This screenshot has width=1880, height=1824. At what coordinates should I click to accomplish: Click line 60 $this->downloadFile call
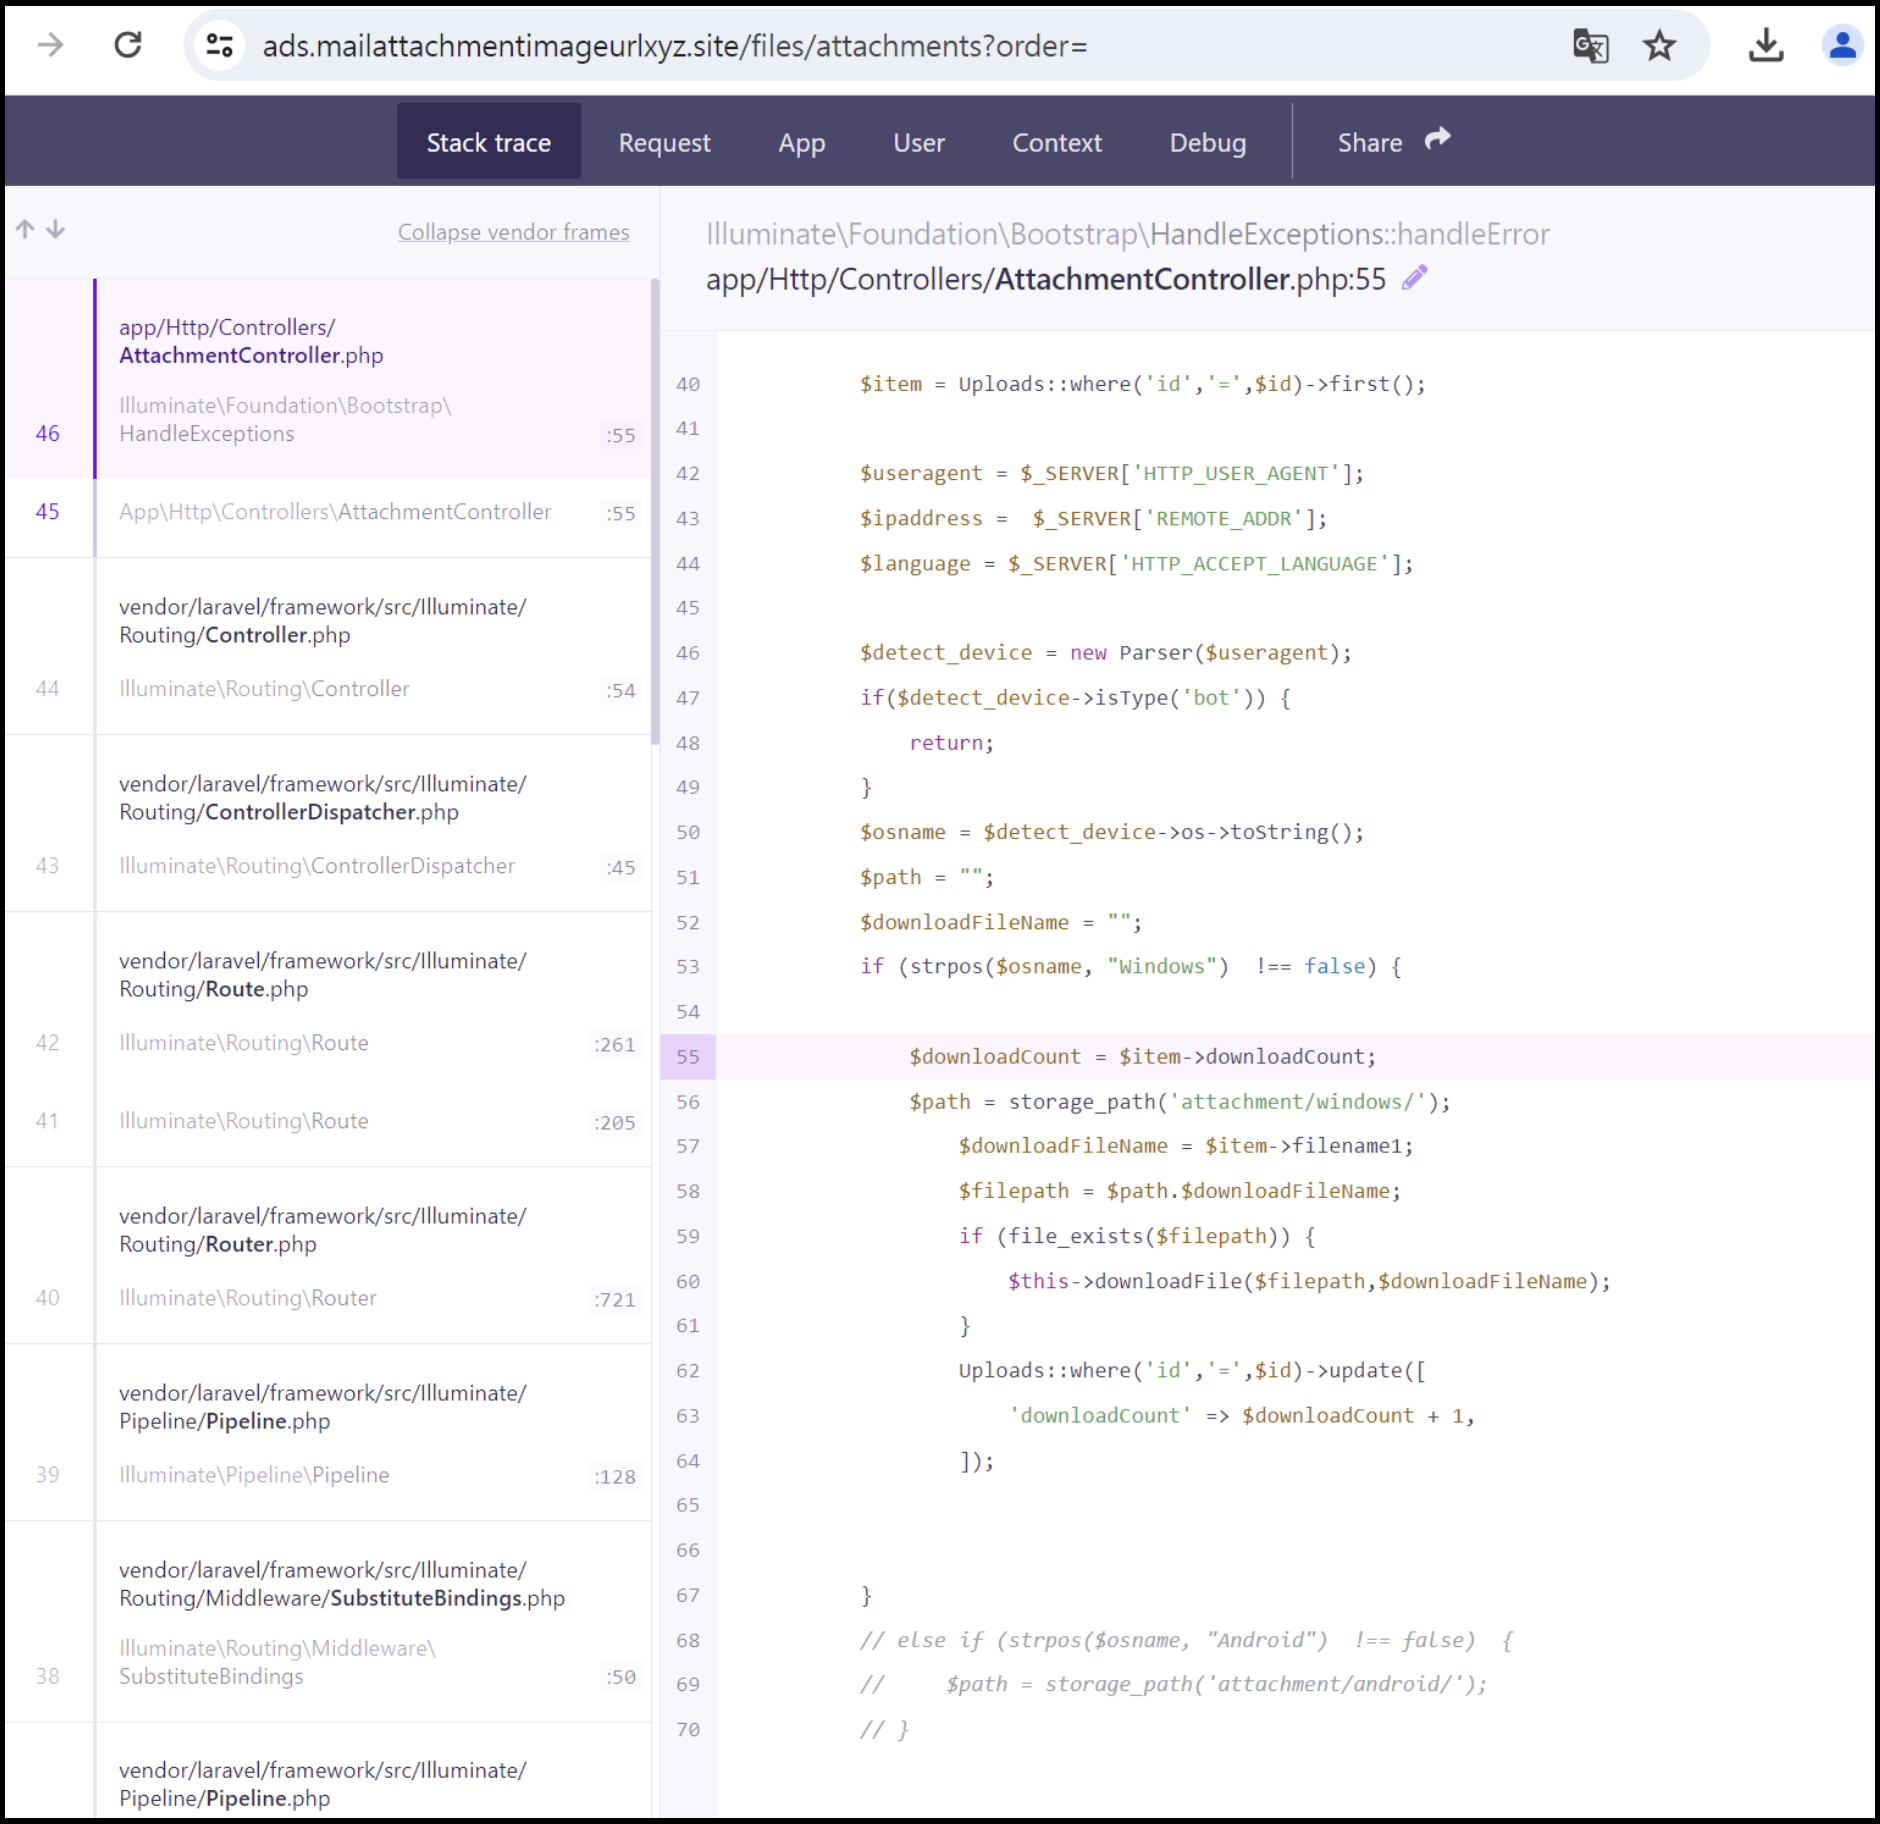(1309, 1281)
